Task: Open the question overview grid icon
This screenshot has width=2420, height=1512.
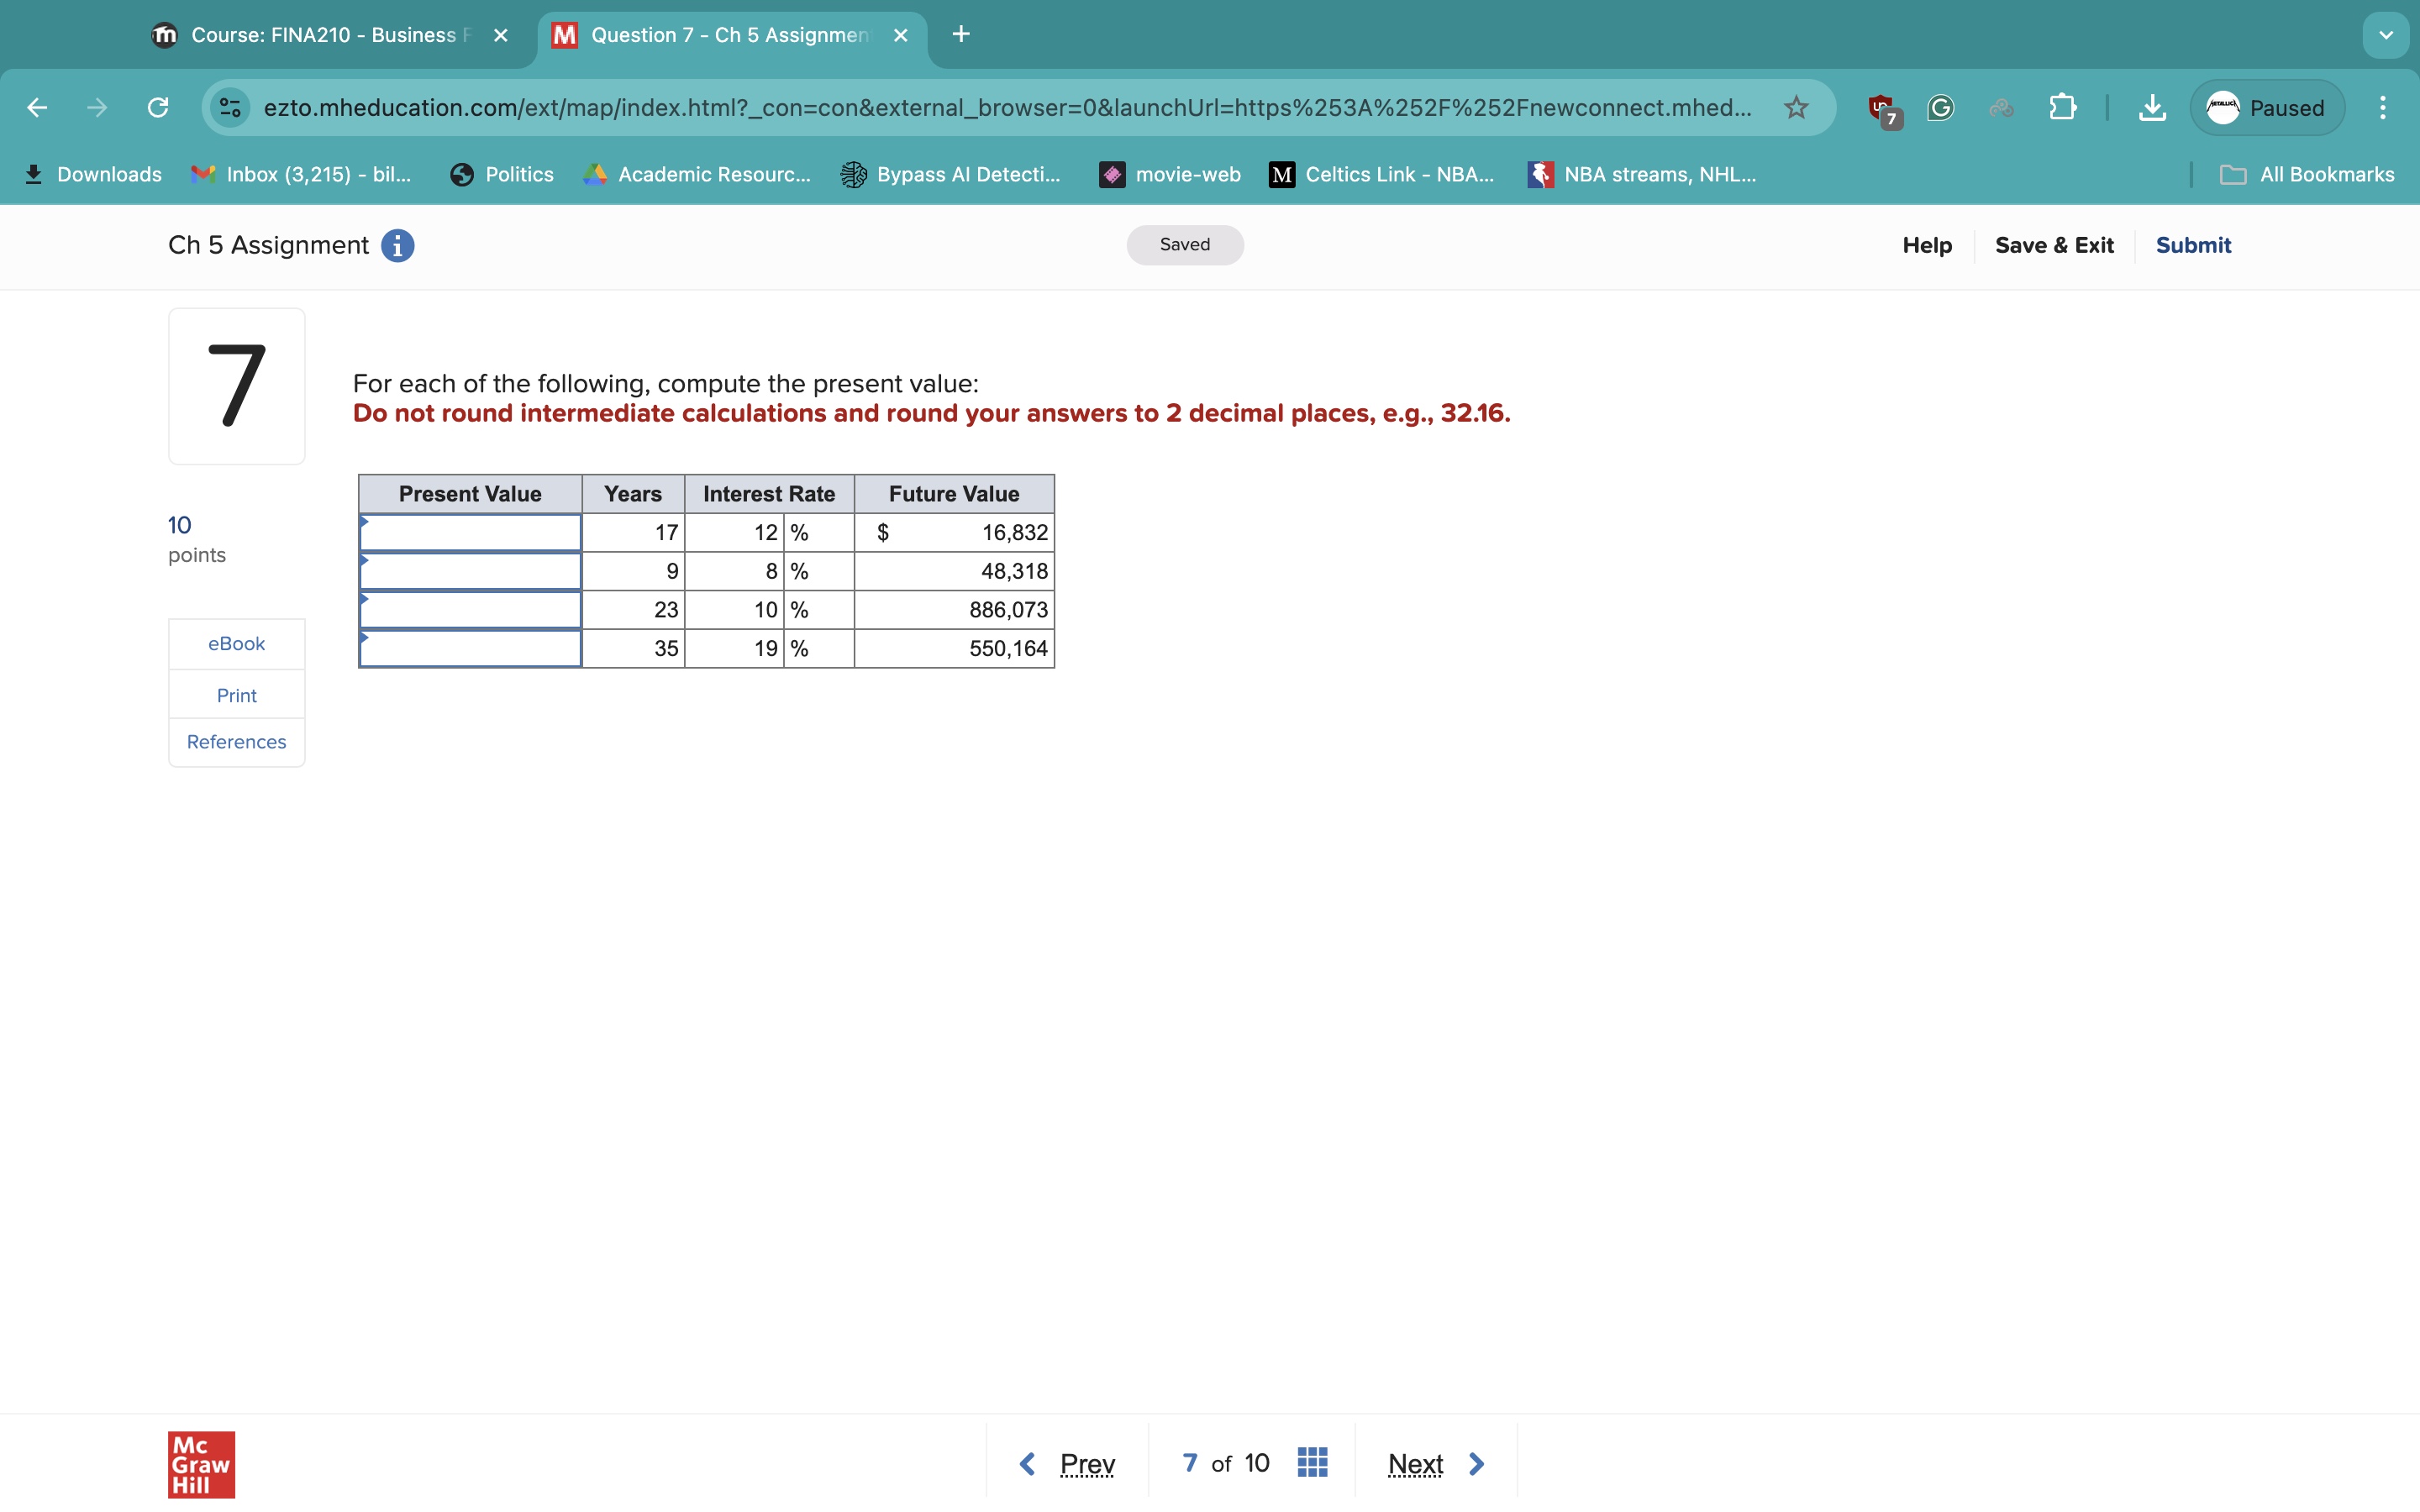Action: coord(1311,1462)
